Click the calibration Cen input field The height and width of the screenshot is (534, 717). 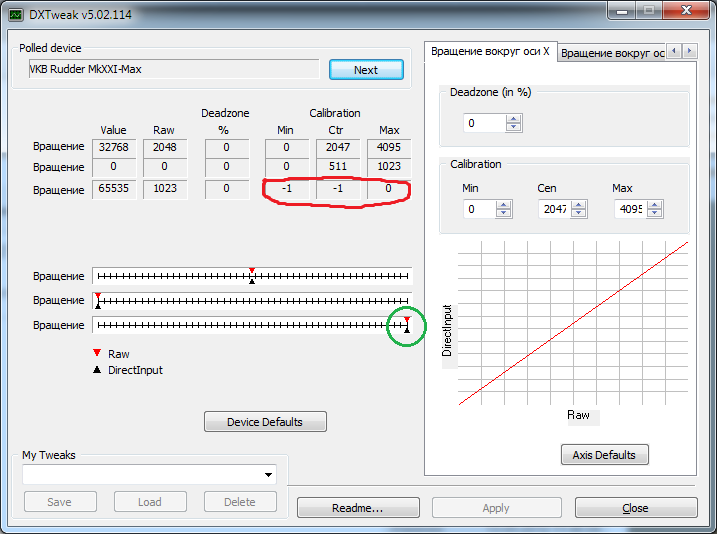tap(555, 209)
